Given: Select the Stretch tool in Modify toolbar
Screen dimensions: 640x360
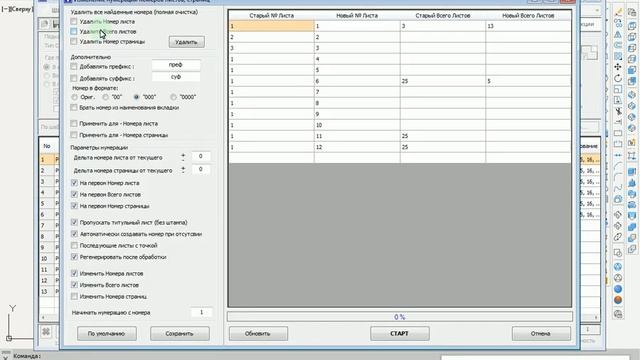Looking at the screenshot, I should pyautogui.click(x=618, y=100).
